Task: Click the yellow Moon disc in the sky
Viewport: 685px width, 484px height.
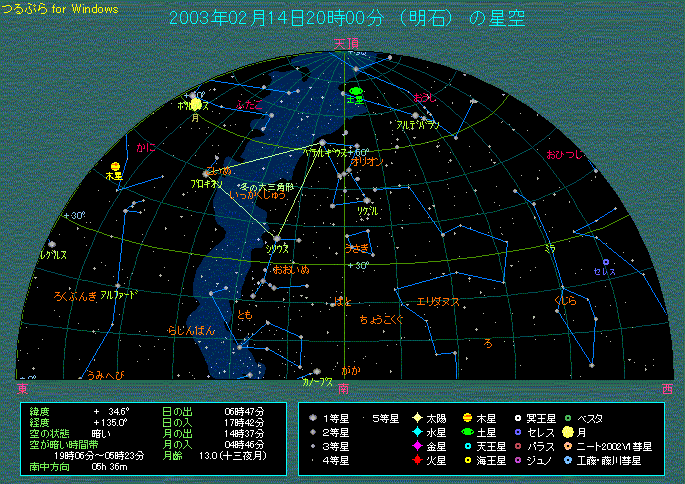Action: tap(196, 103)
